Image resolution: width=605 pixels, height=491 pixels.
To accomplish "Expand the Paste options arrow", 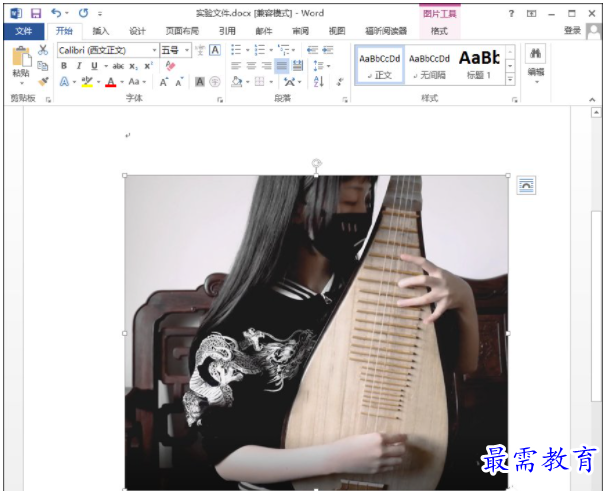I will point(21,83).
